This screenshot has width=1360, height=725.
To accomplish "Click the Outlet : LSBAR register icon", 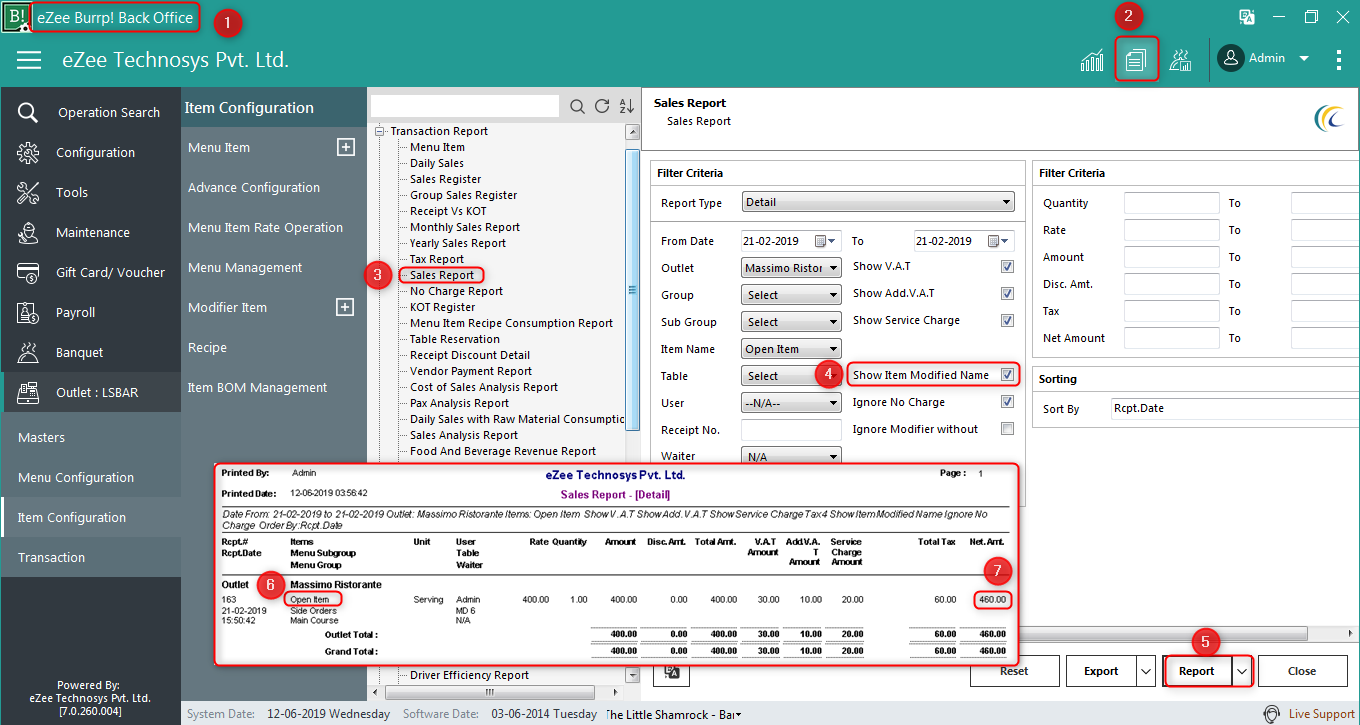I will [x=28, y=392].
